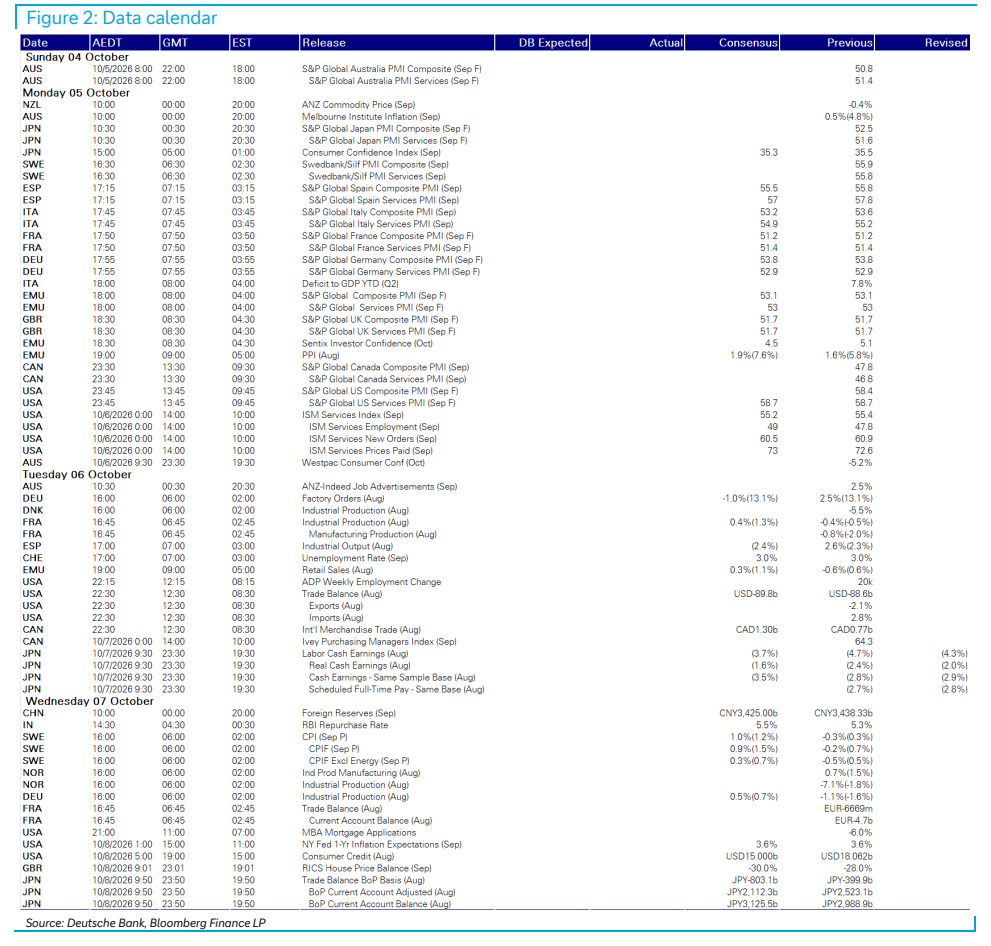The width and height of the screenshot is (991, 946).
Task: Click 'RICS House Price Balance (Sep)' release
Action: click(x=367, y=869)
